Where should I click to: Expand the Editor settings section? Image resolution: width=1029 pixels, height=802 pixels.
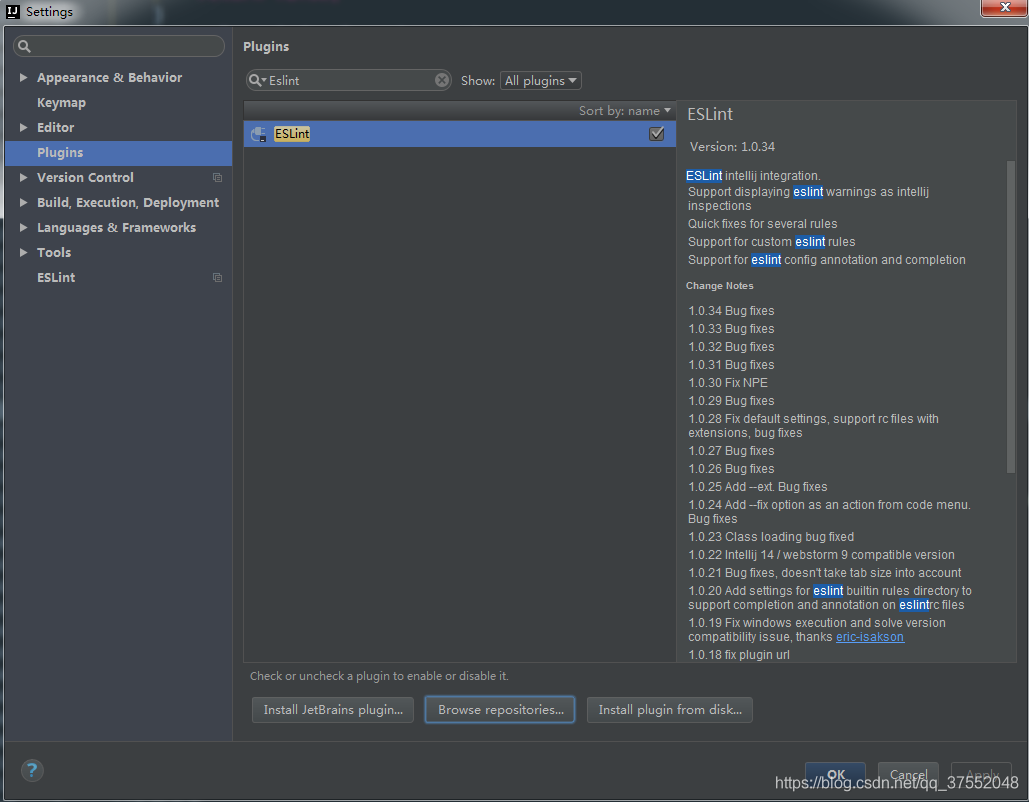(x=24, y=127)
